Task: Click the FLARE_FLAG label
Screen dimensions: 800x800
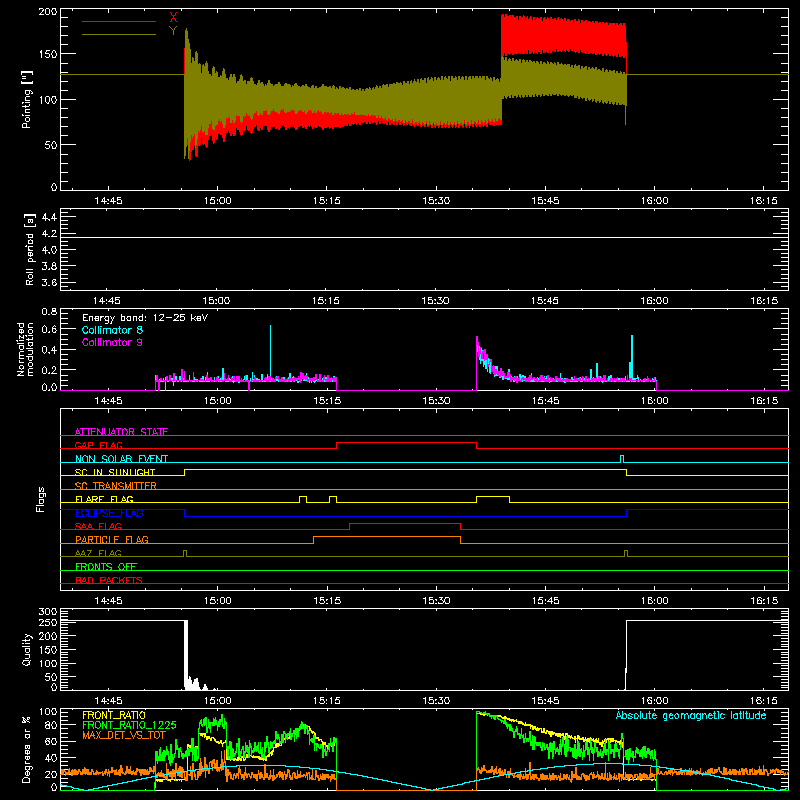Action: pyautogui.click(x=104, y=499)
